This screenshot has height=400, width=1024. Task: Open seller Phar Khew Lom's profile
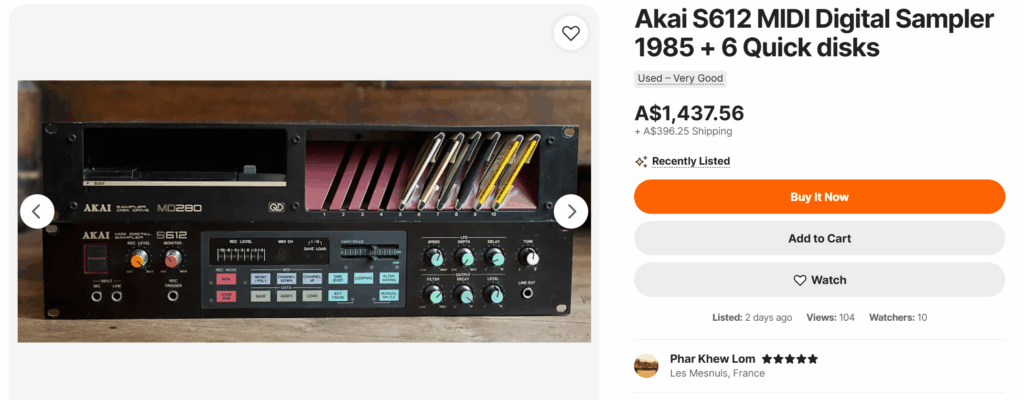tap(712, 358)
